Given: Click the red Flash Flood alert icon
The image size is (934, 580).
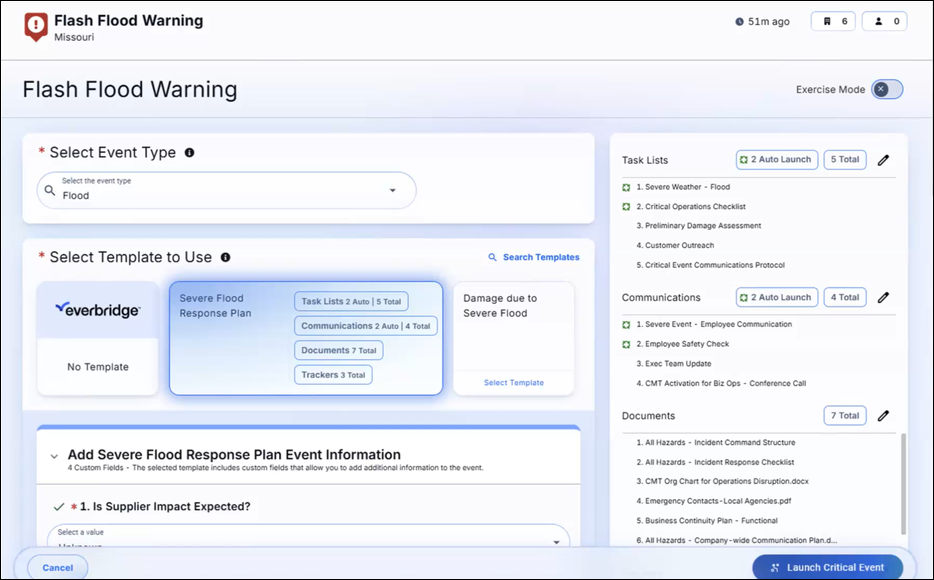Looking at the screenshot, I should [x=36, y=27].
